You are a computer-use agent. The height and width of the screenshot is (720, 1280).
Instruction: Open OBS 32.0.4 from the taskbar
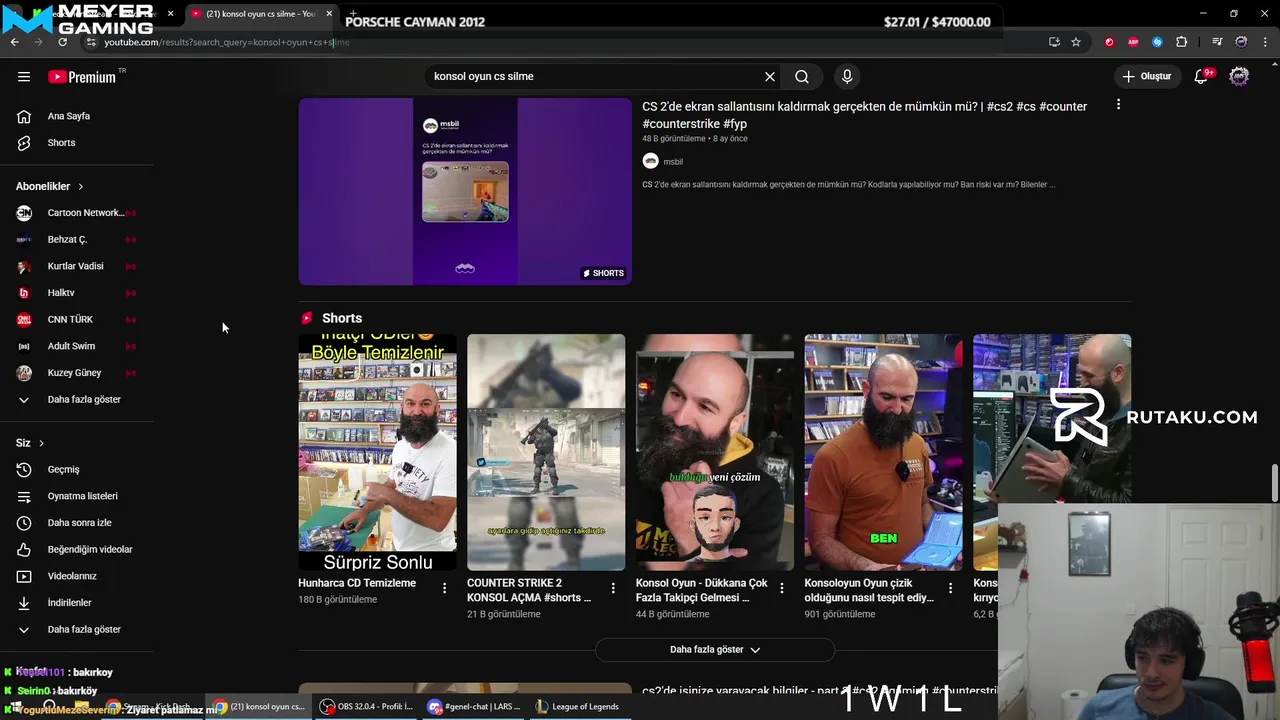coord(366,706)
